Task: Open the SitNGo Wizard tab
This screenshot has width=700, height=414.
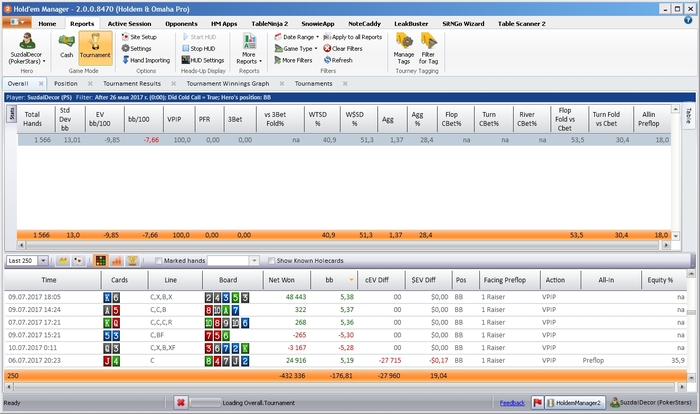Action: [463, 24]
